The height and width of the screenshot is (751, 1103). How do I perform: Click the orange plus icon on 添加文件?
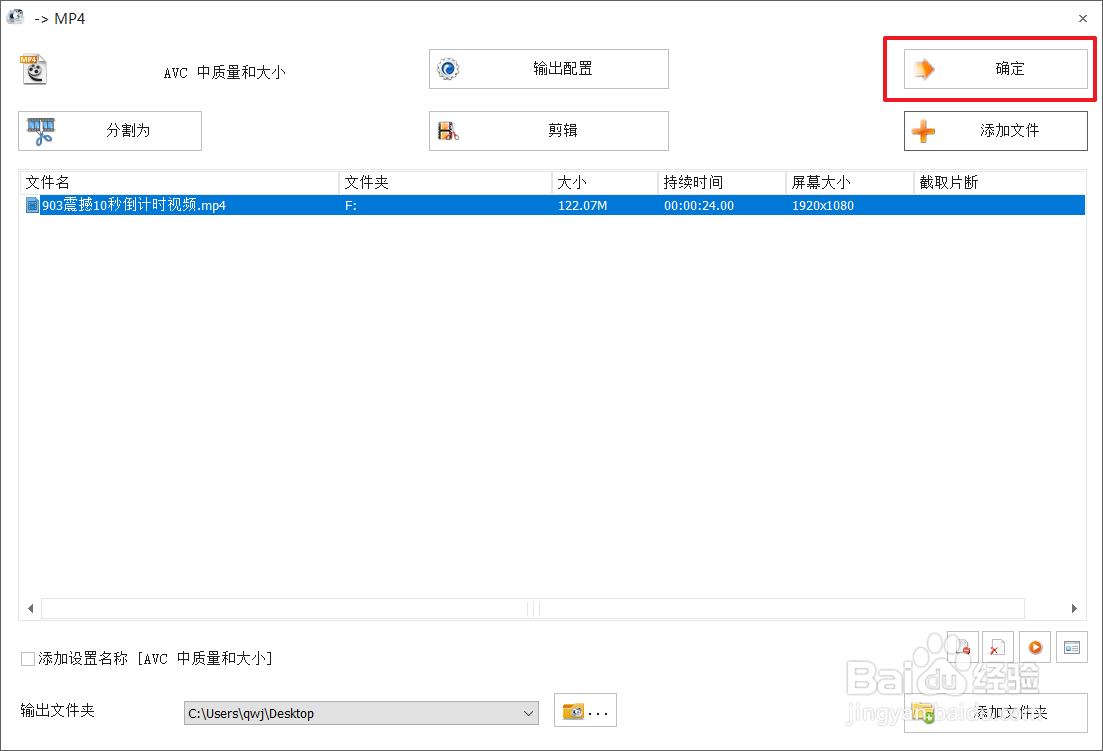[924, 130]
